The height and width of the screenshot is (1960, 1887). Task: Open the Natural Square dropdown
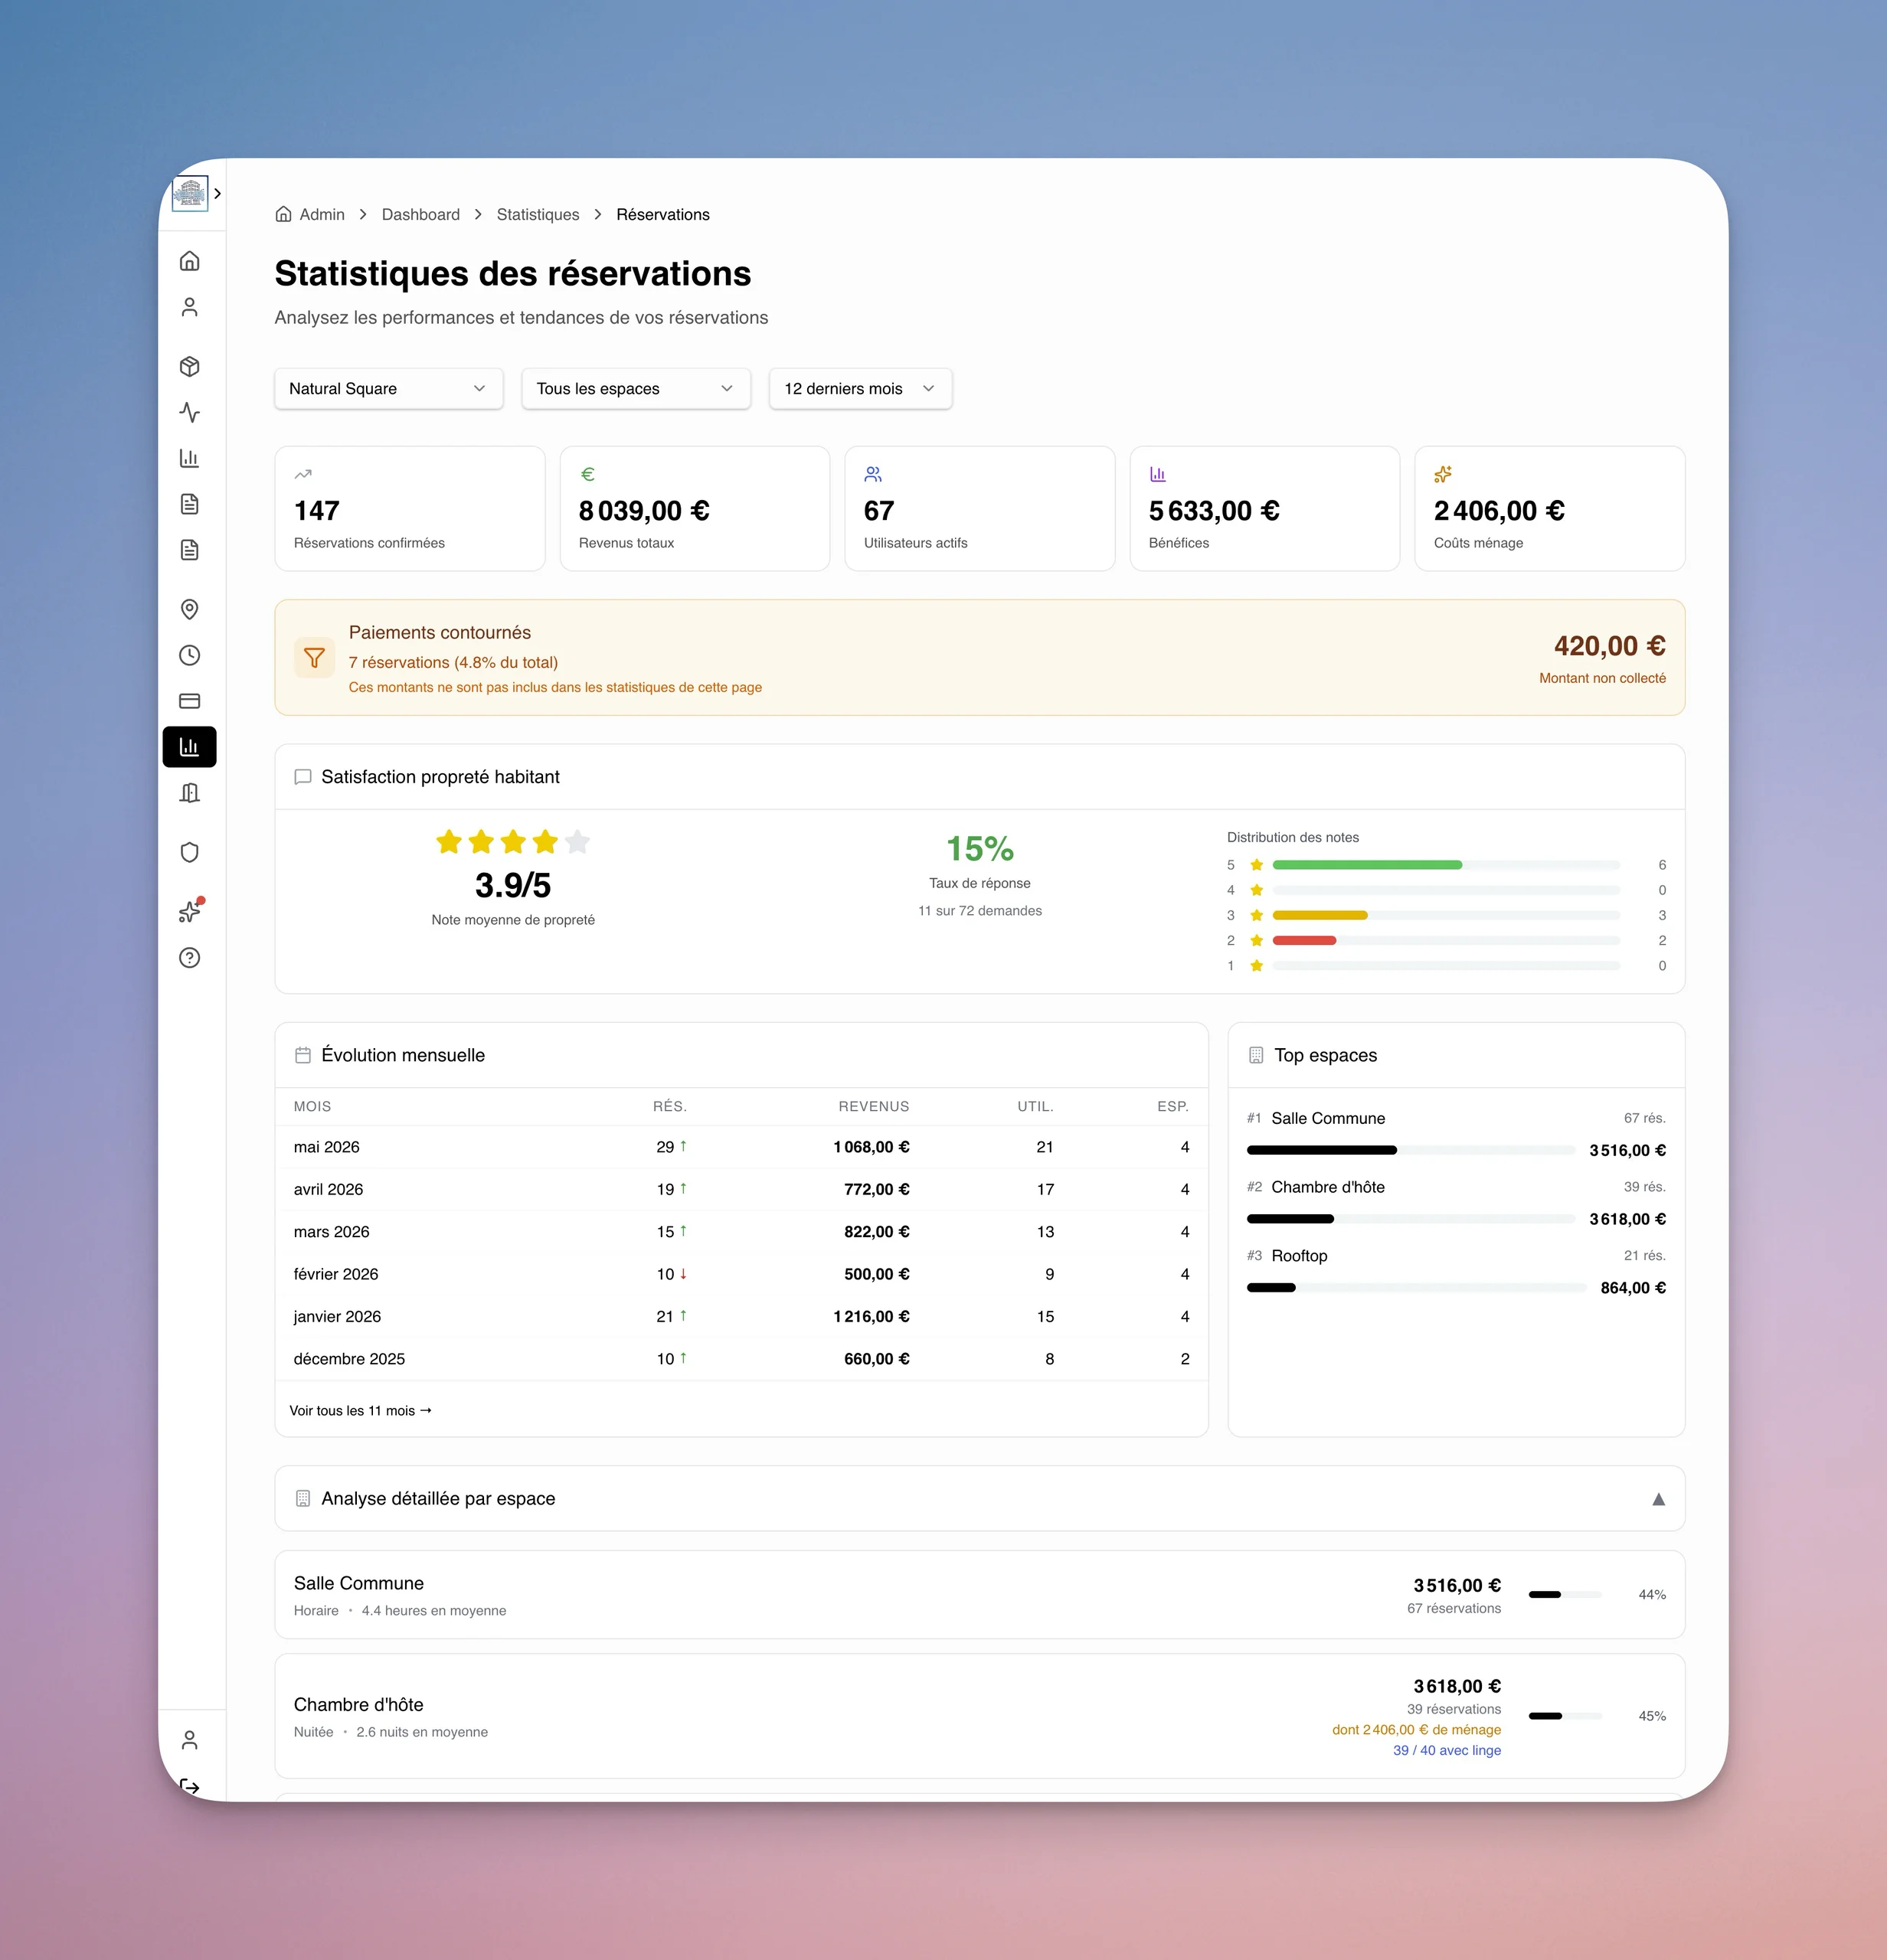click(x=389, y=389)
